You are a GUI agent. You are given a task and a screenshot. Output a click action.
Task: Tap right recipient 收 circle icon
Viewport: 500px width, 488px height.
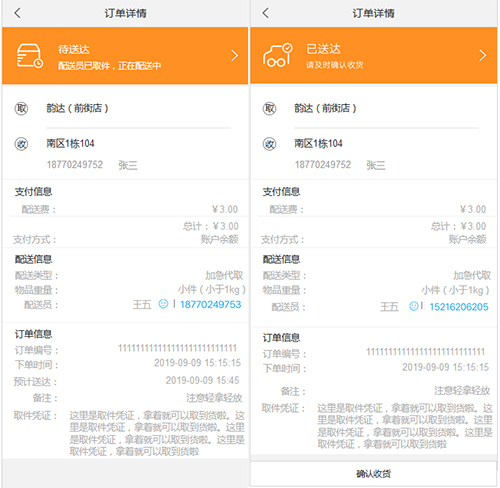(269, 144)
